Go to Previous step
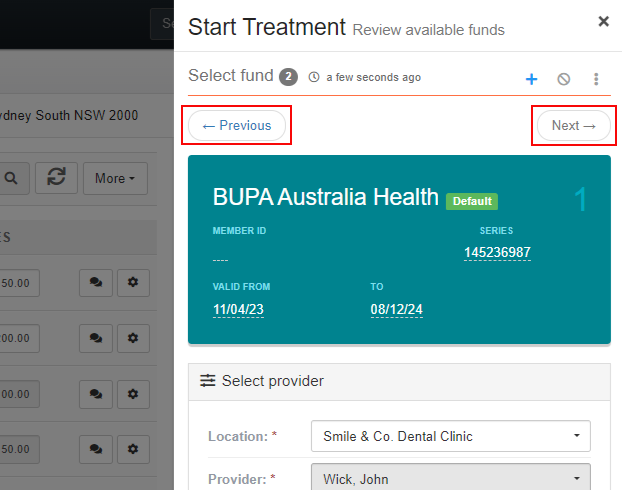The image size is (622, 490). [237, 125]
